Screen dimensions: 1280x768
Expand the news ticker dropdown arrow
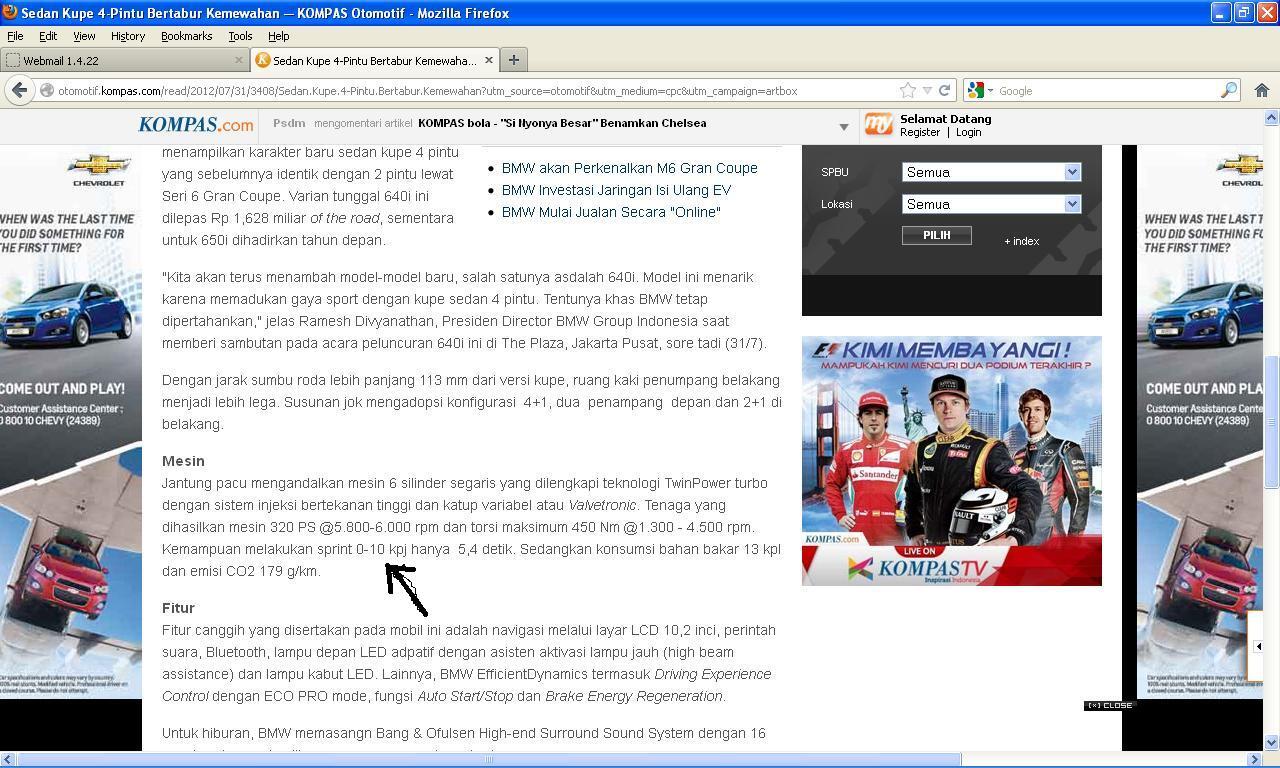pyautogui.click(x=844, y=127)
